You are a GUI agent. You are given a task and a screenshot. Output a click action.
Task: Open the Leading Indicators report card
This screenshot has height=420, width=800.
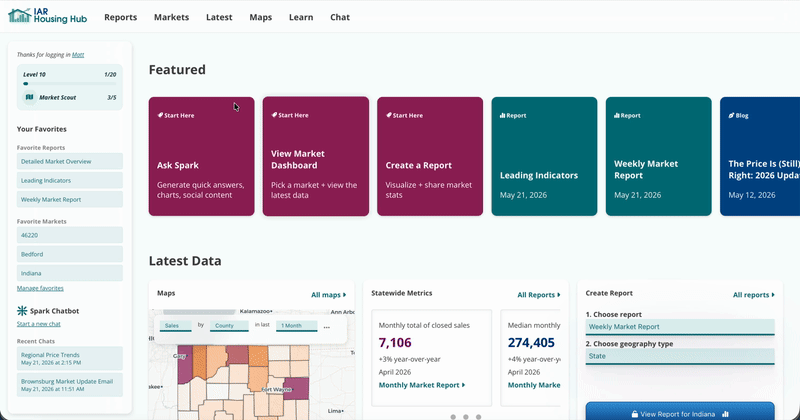pos(544,156)
